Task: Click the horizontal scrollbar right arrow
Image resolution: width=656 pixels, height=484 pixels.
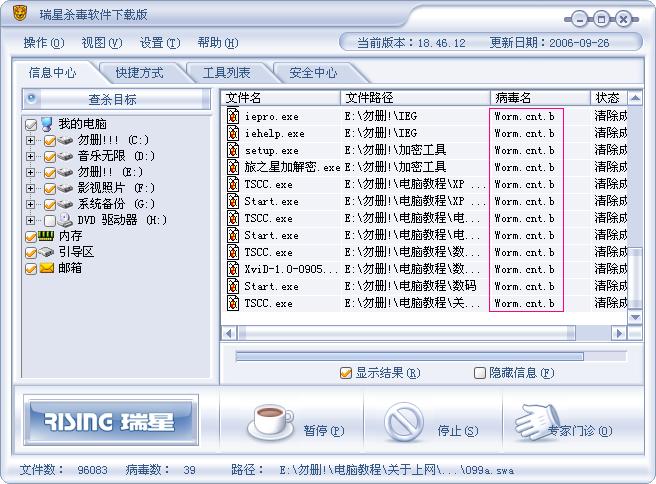Action: [x=619, y=333]
